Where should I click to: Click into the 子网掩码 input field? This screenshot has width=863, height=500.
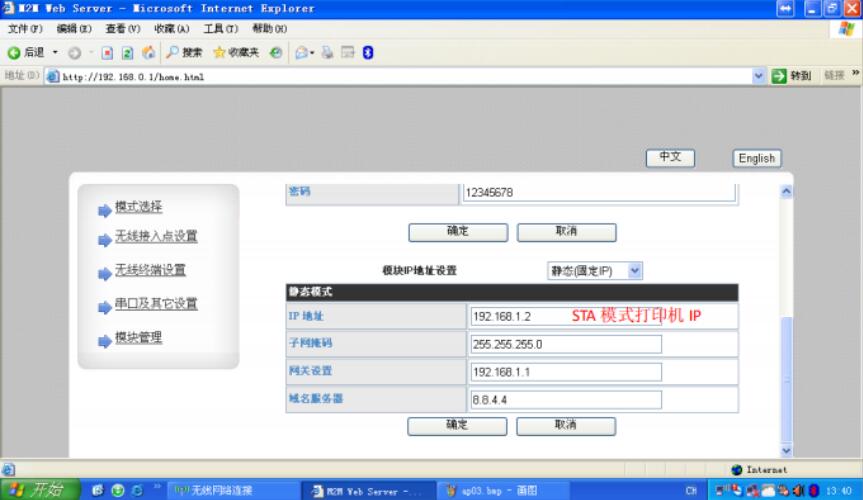tap(566, 344)
